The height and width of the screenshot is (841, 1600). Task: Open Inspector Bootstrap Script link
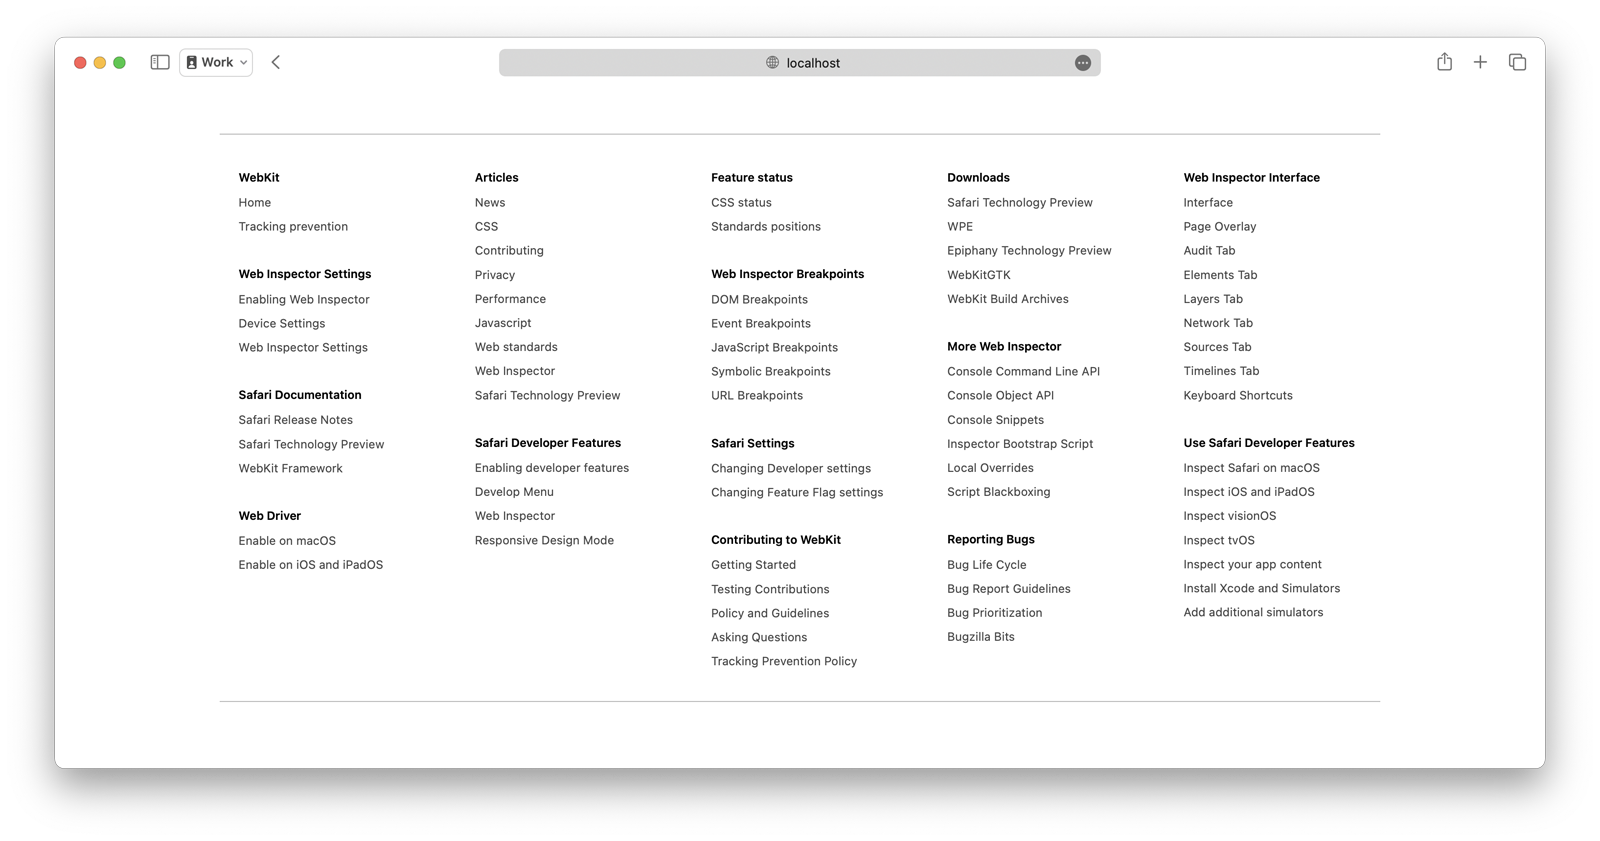pos(1020,444)
